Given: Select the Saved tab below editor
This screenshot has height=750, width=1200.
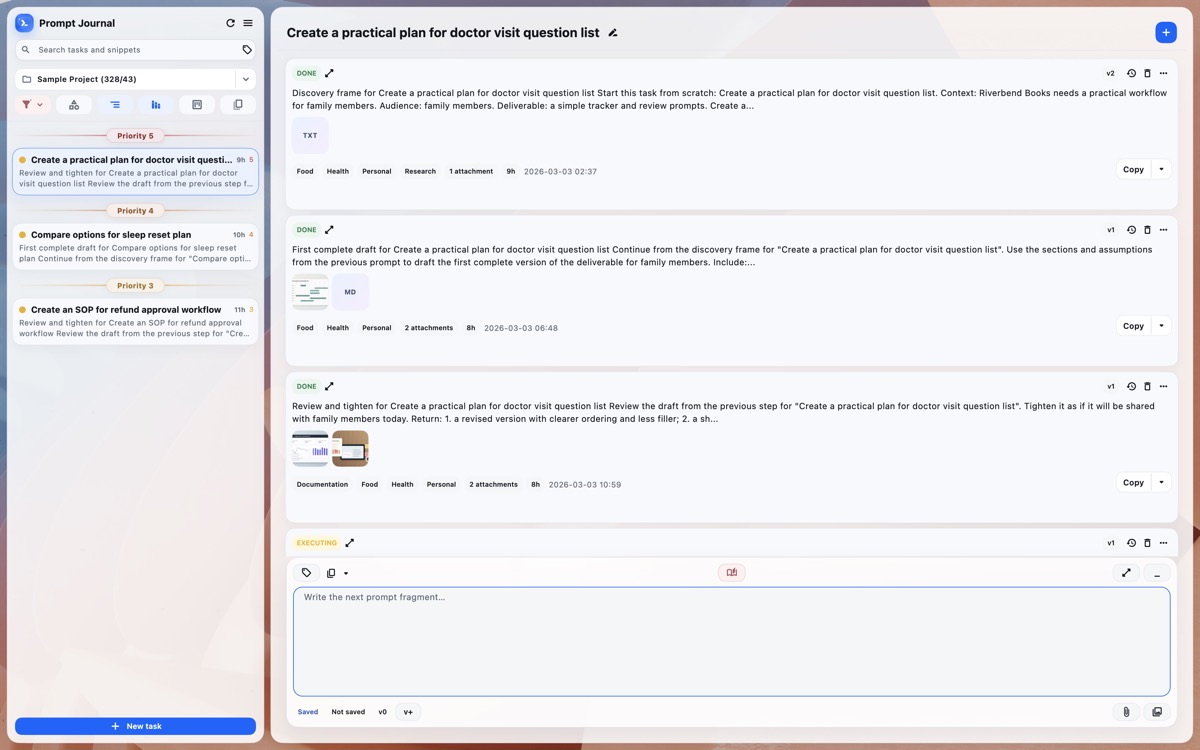Looking at the screenshot, I should [308, 712].
